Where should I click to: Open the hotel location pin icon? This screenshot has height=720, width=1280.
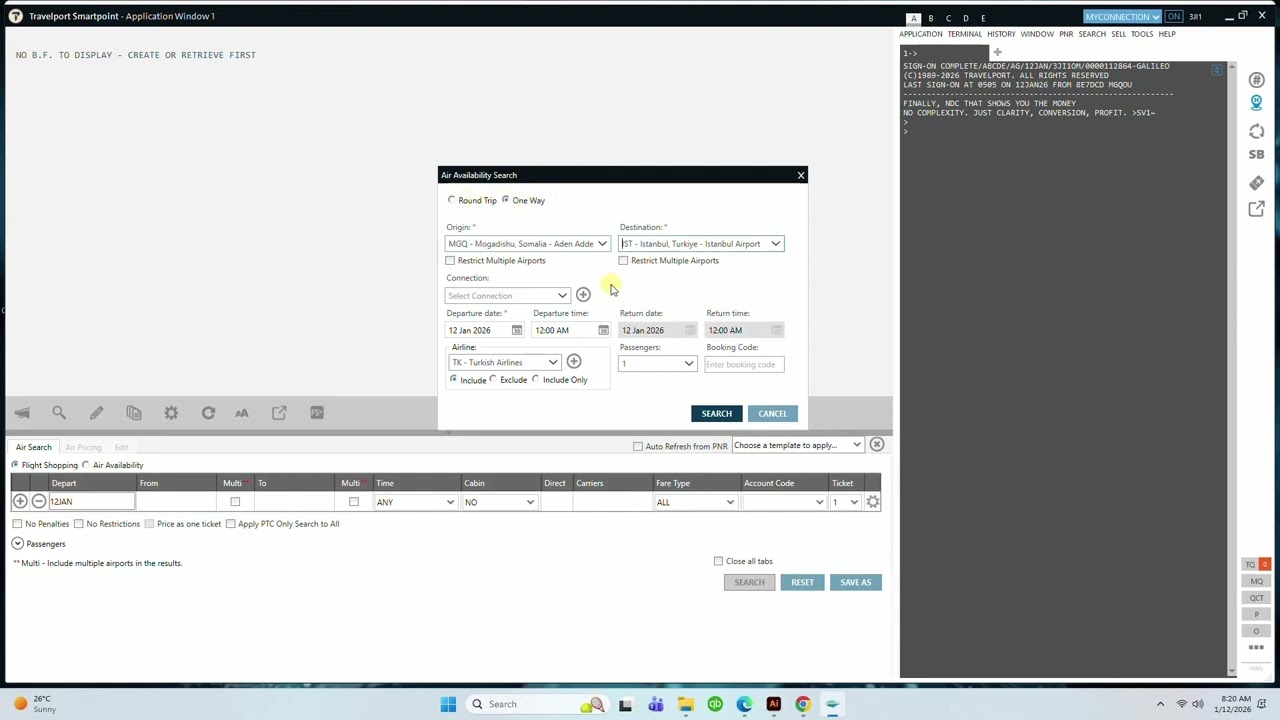coord(1257,102)
